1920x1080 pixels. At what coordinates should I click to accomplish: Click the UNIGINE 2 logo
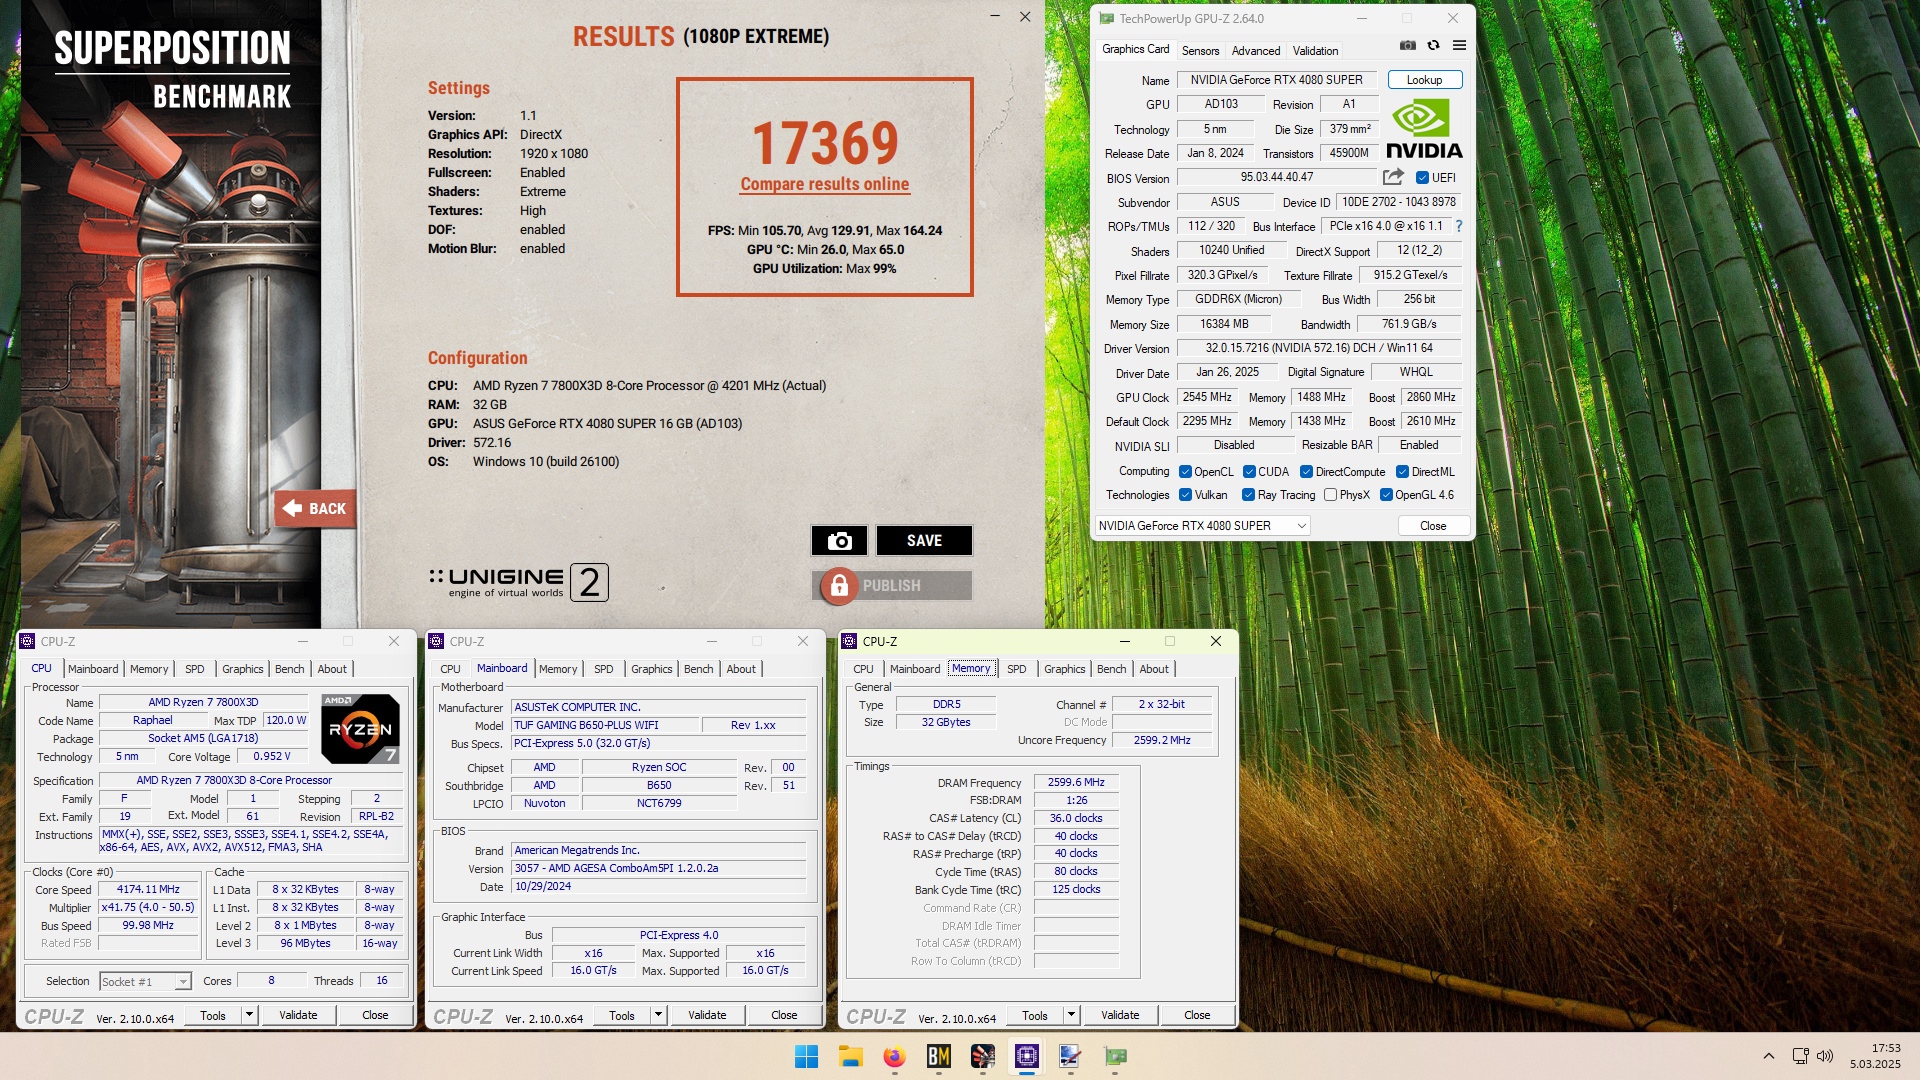[x=518, y=582]
